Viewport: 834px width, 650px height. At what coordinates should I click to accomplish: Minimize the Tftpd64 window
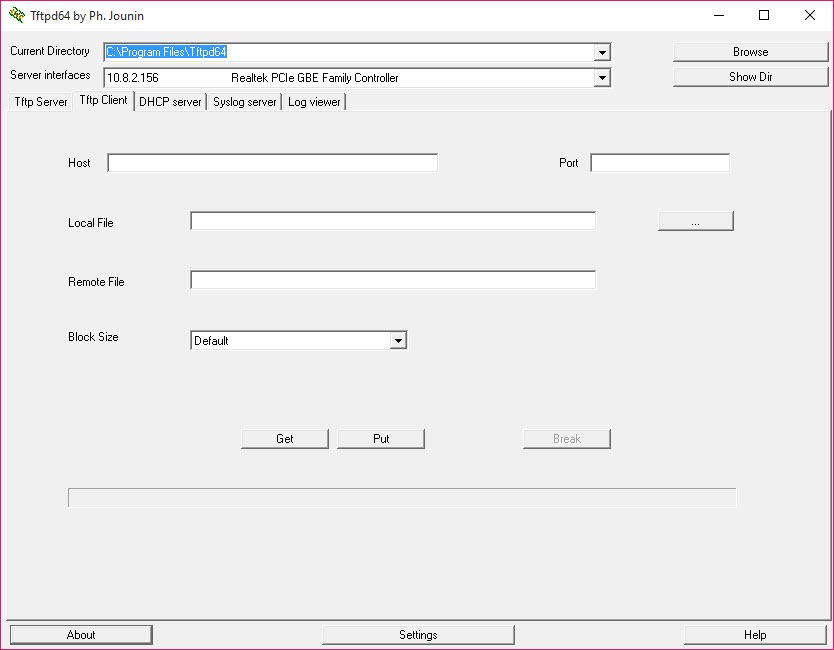click(719, 15)
